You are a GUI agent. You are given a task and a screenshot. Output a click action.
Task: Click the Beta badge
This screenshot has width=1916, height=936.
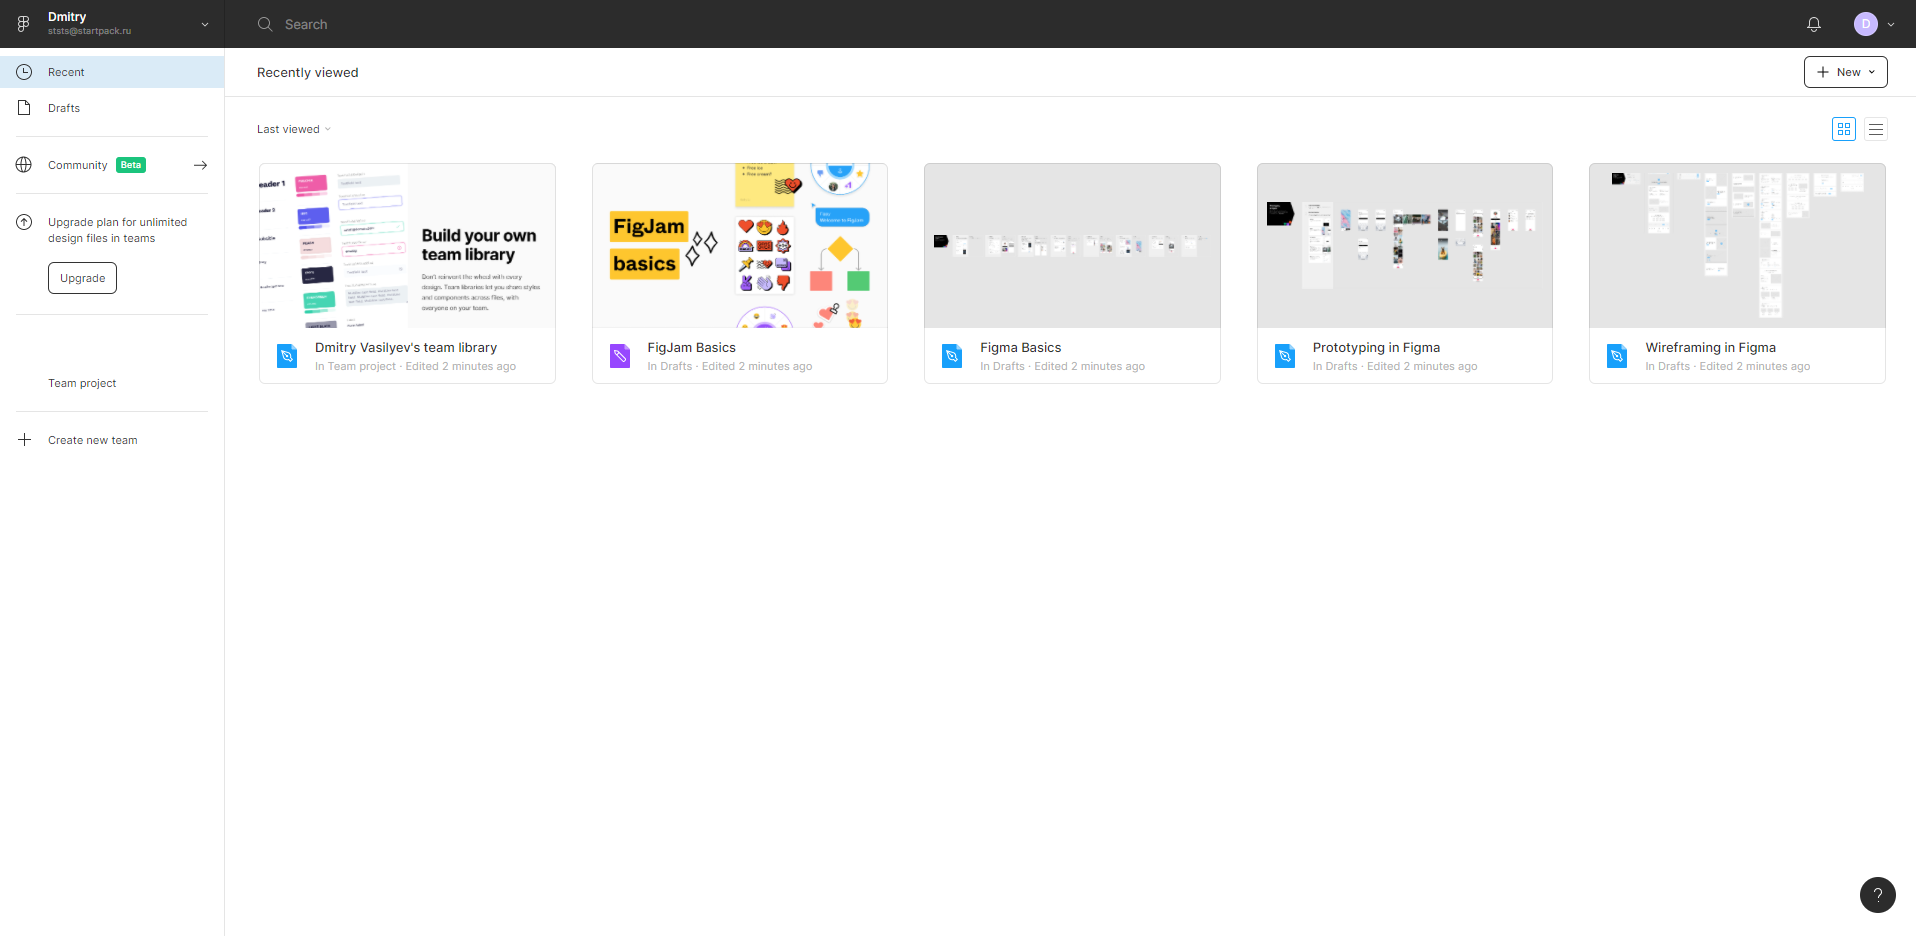click(131, 165)
